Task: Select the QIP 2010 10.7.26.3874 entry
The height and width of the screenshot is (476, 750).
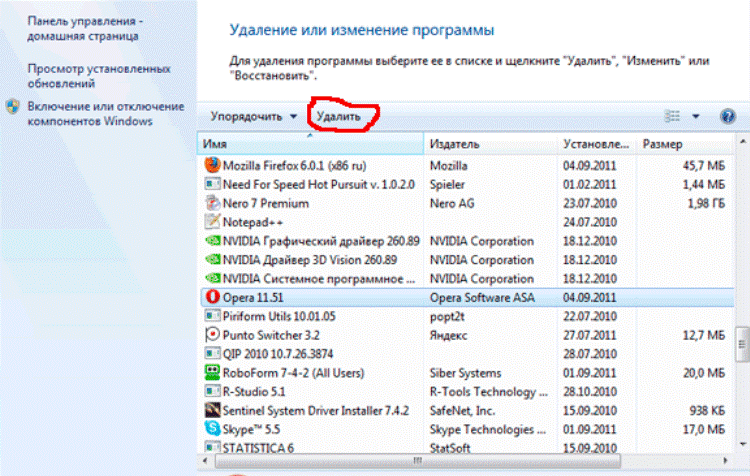Action: point(466,354)
